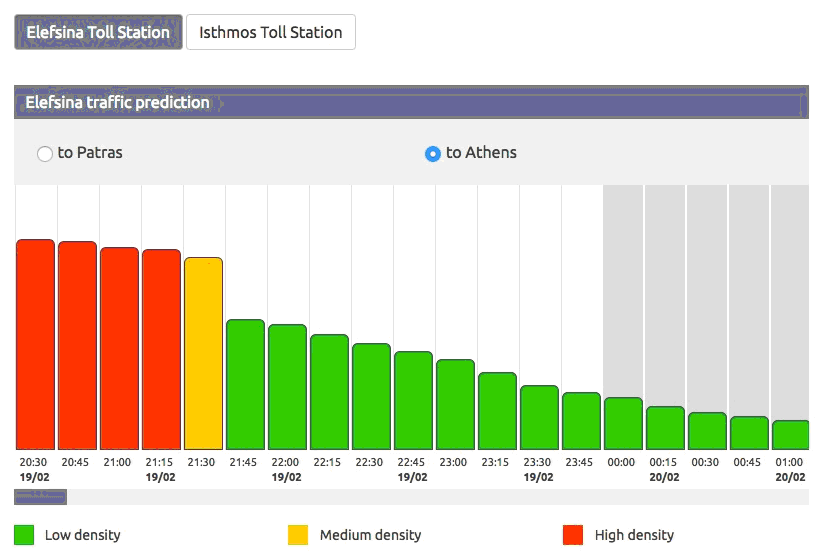Select the 'to Patras' radio option
The image size is (839, 556).
click(45, 154)
